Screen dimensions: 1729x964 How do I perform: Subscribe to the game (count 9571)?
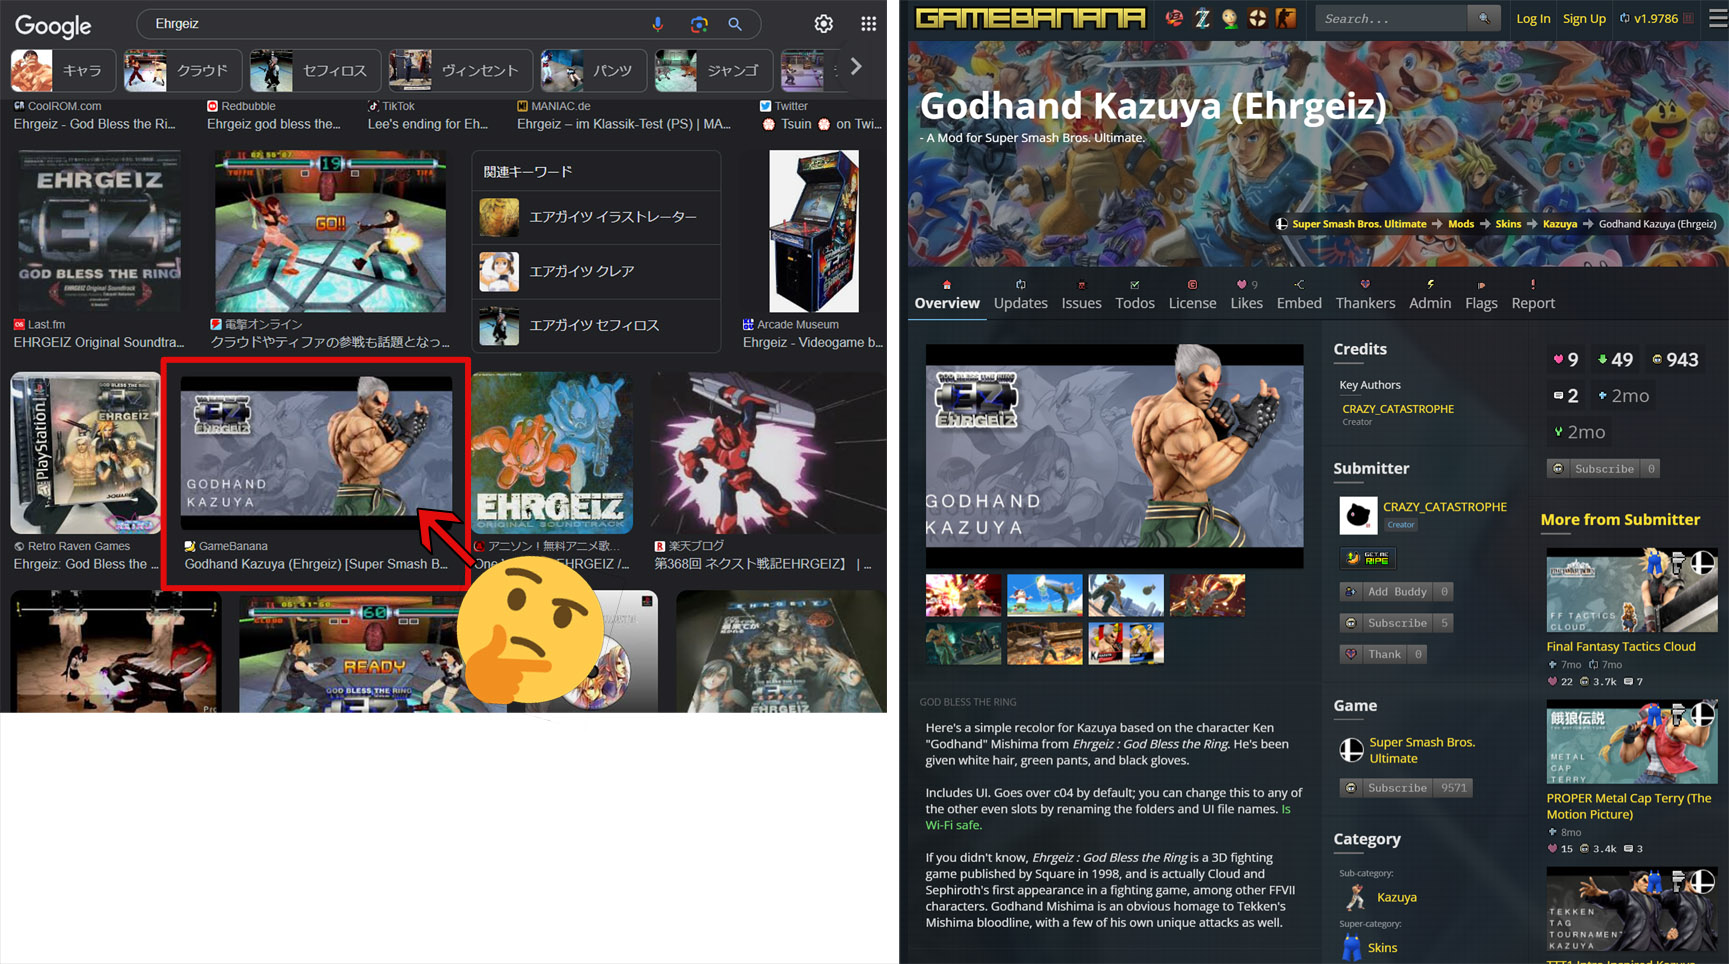coord(1406,788)
